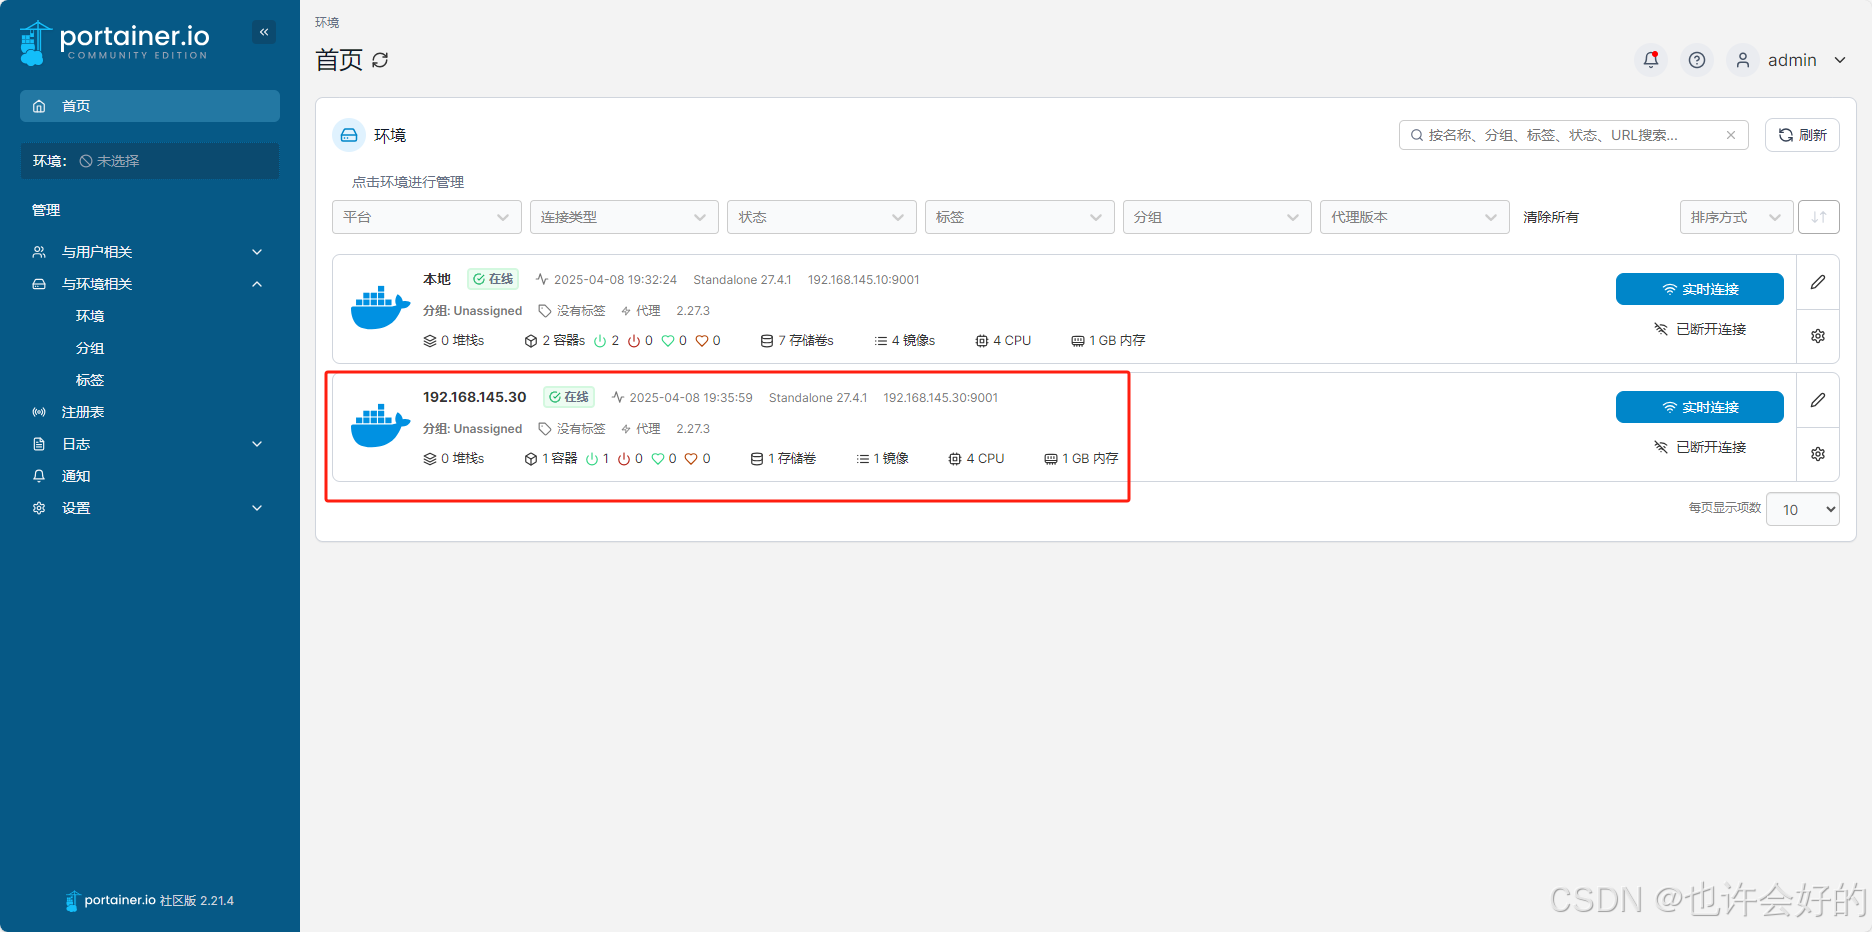Open 分组 submenu item in sidebar
The image size is (1872, 932).
(x=90, y=348)
